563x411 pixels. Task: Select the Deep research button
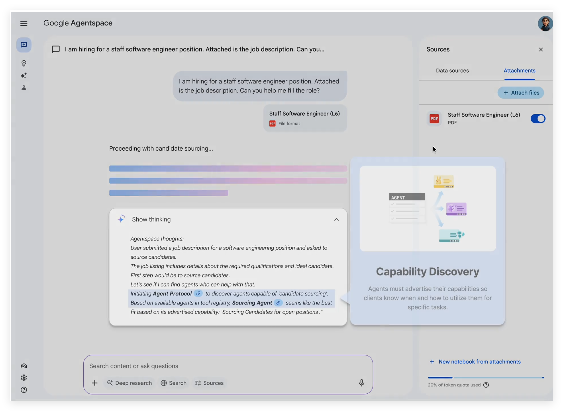click(x=129, y=383)
